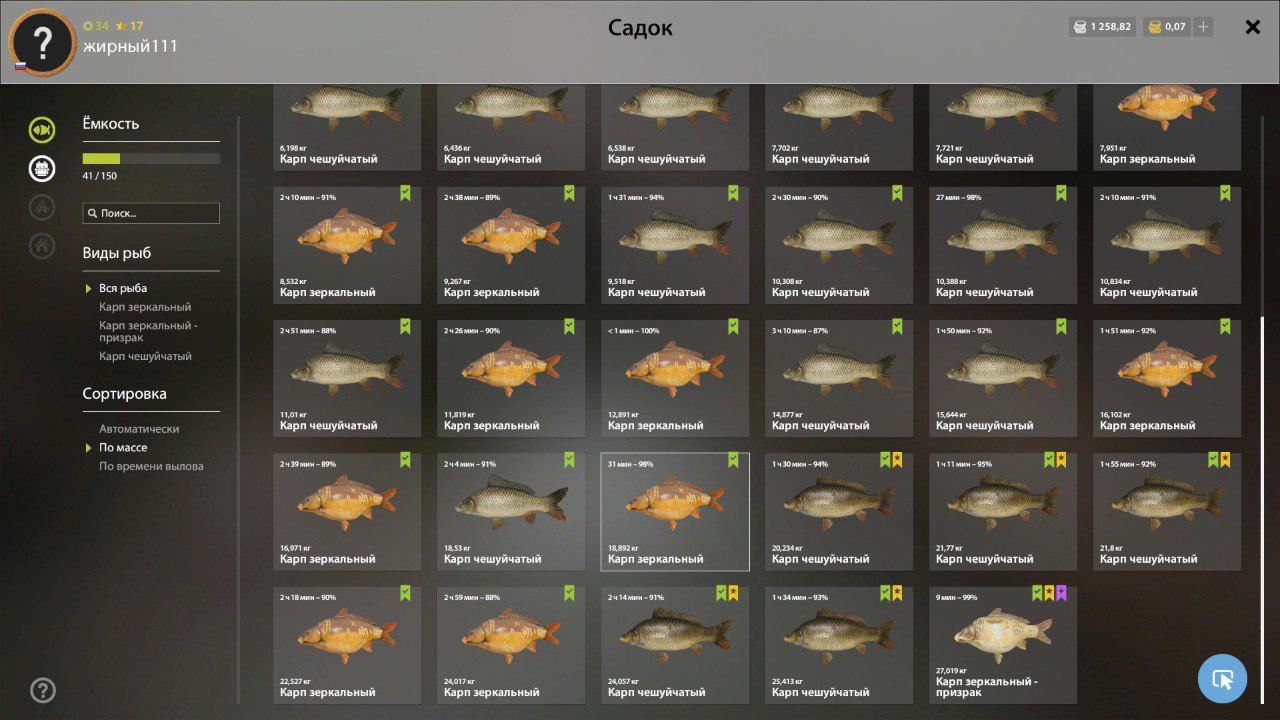Filter by Карп зеркальный - призрак
Screen dimensions: 1280x720
click(x=148, y=331)
